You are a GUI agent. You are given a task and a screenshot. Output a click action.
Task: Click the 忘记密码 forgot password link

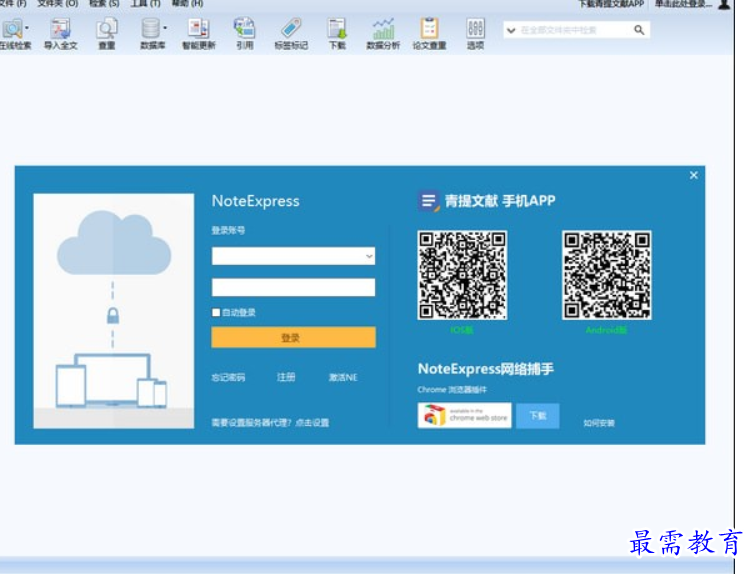point(228,378)
